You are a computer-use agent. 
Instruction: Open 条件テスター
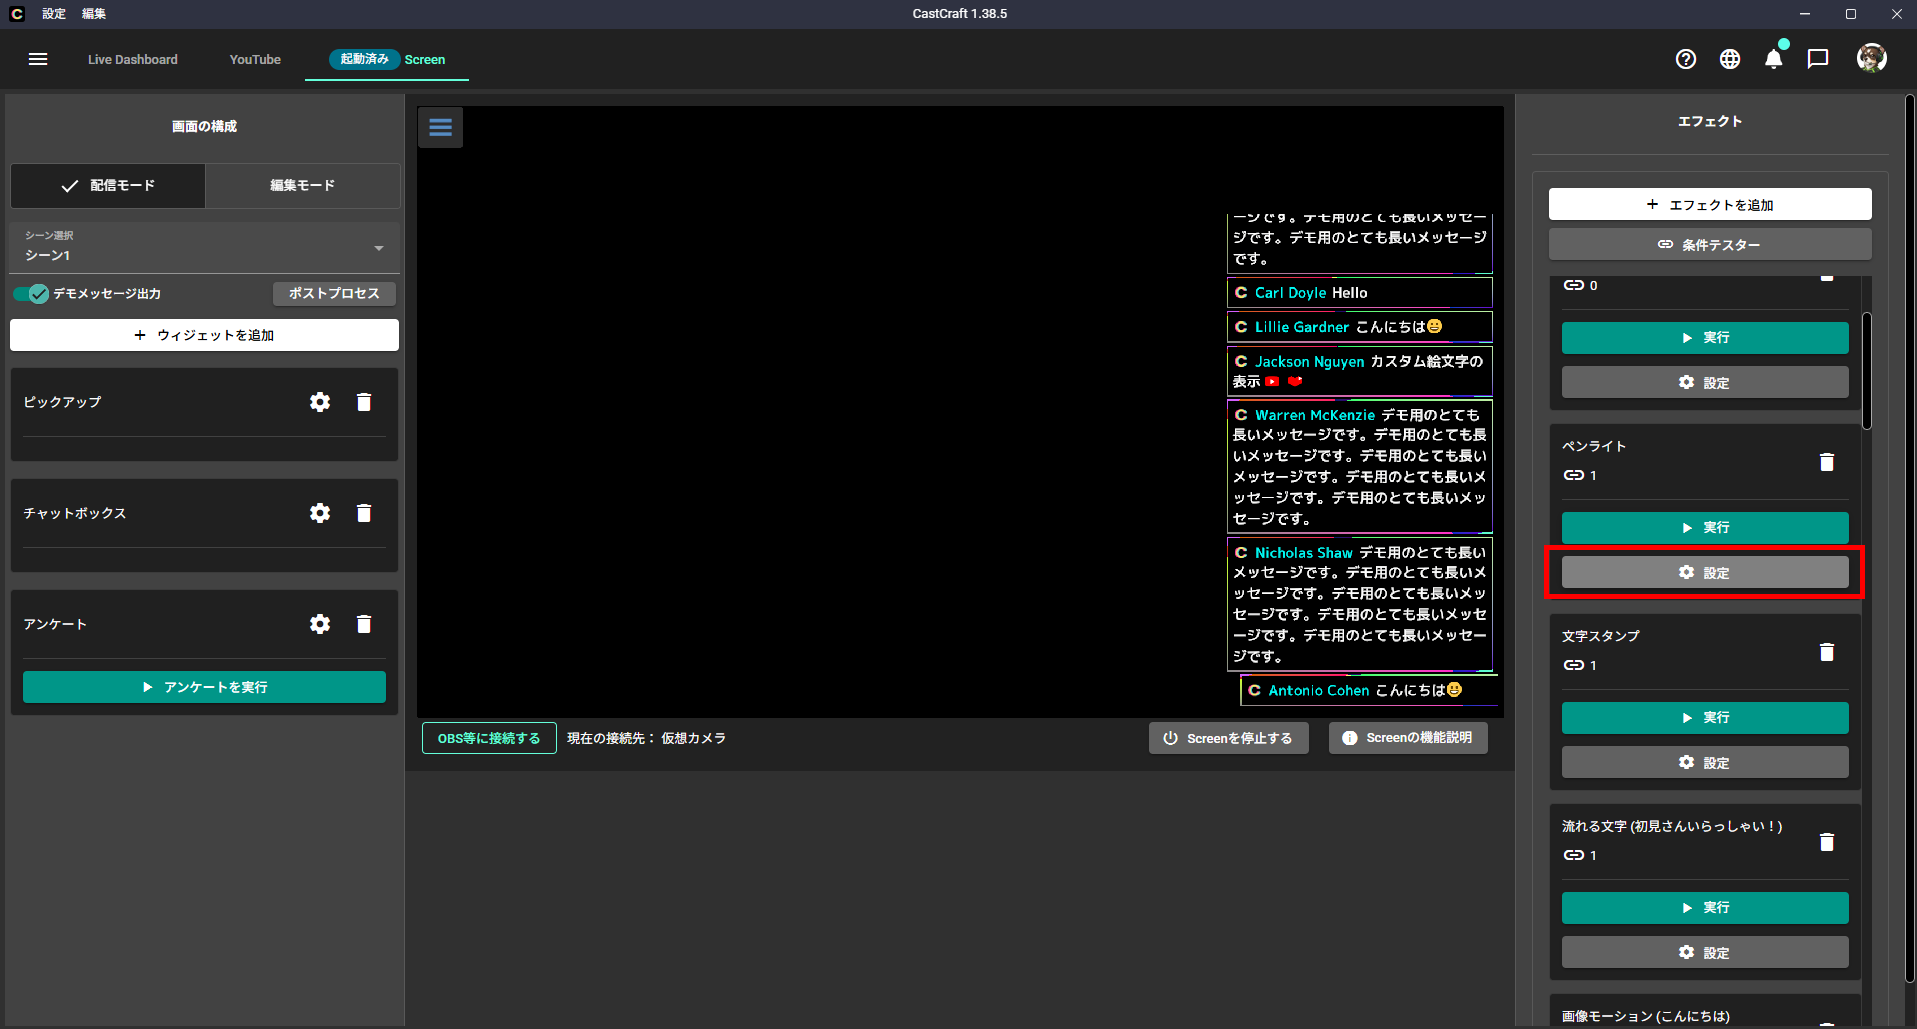tap(1710, 244)
